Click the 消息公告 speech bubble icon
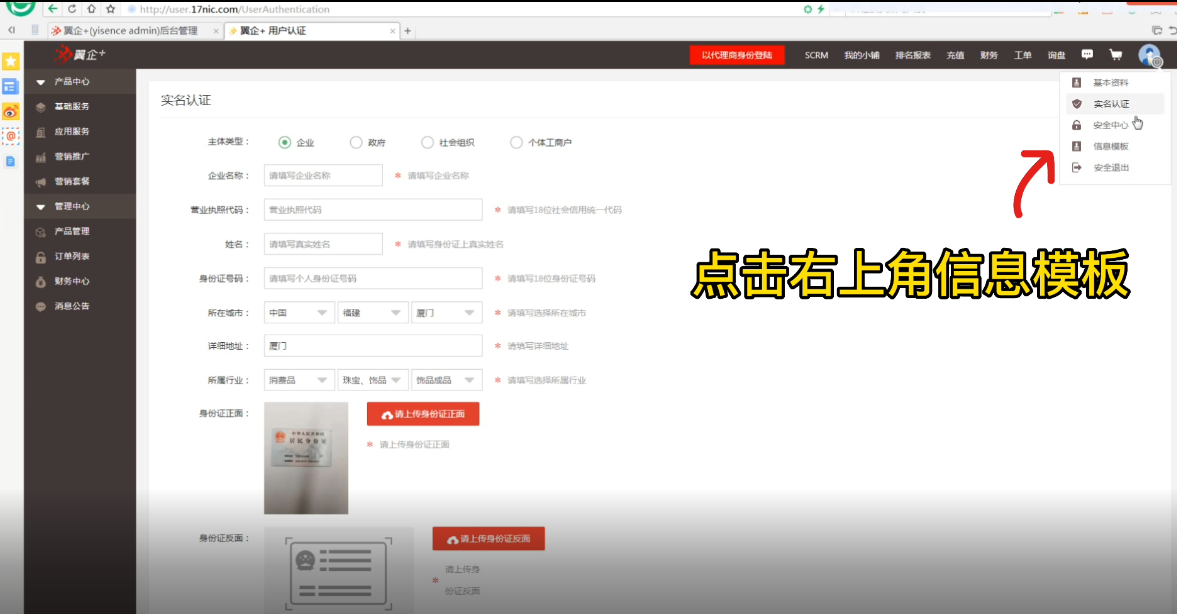 (x=41, y=306)
